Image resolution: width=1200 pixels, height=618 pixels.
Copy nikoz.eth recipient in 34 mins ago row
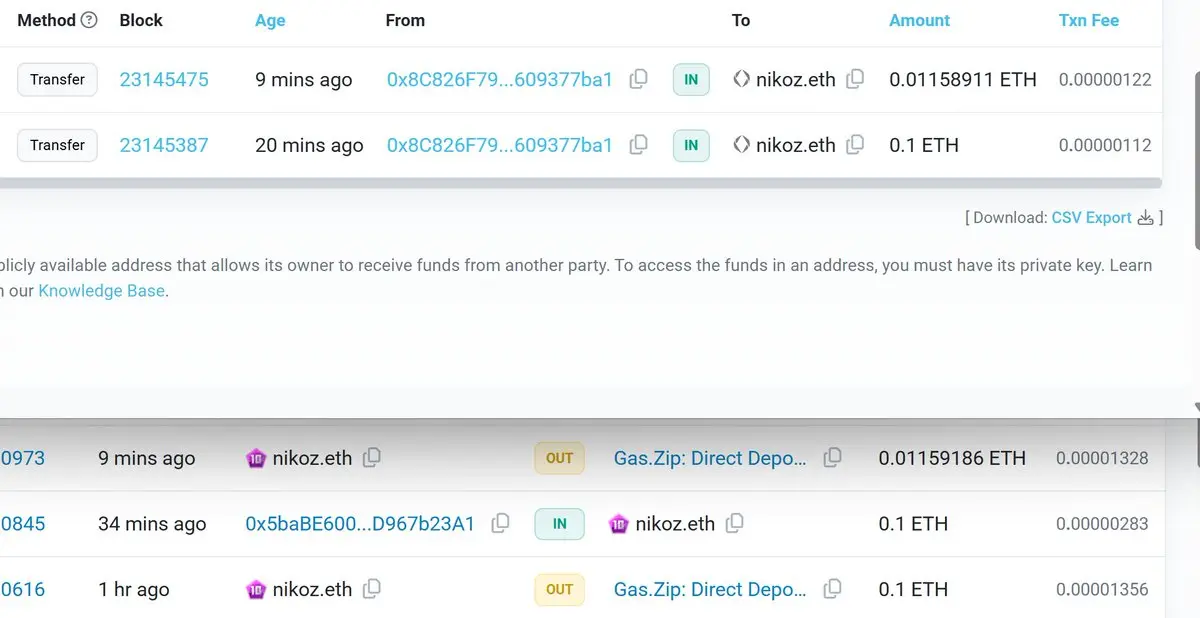pos(734,523)
